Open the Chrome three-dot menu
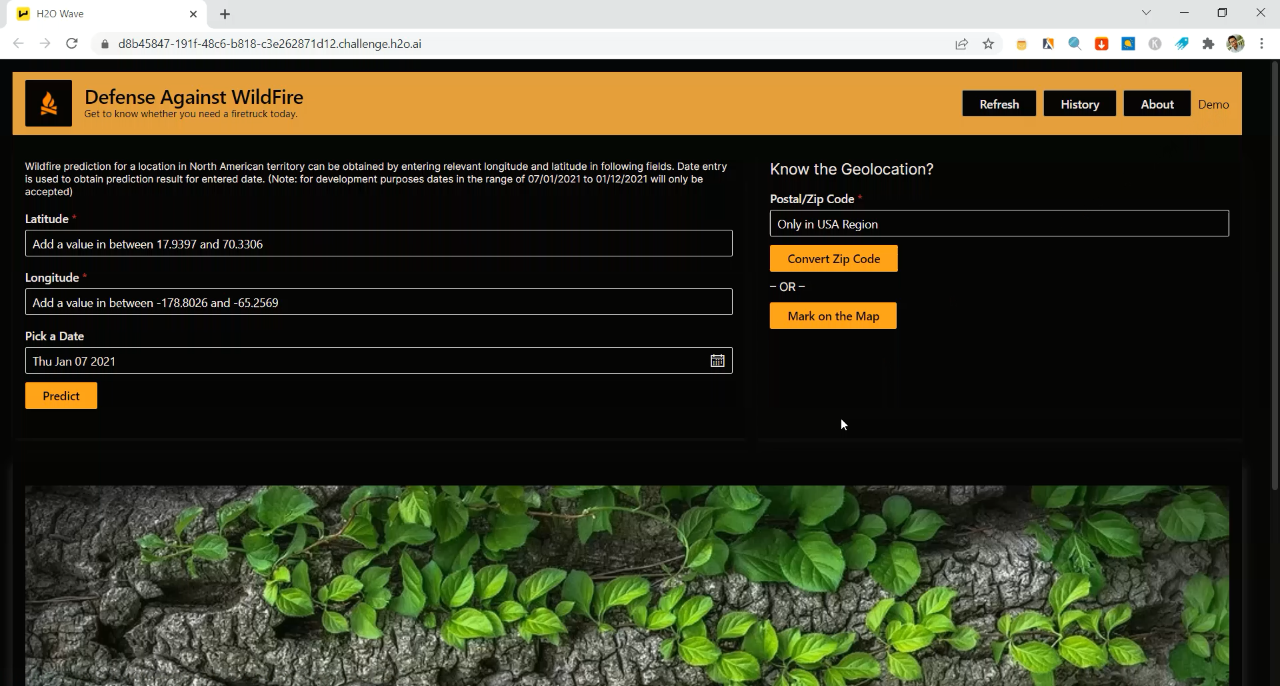The image size is (1280, 686). point(1262,44)
